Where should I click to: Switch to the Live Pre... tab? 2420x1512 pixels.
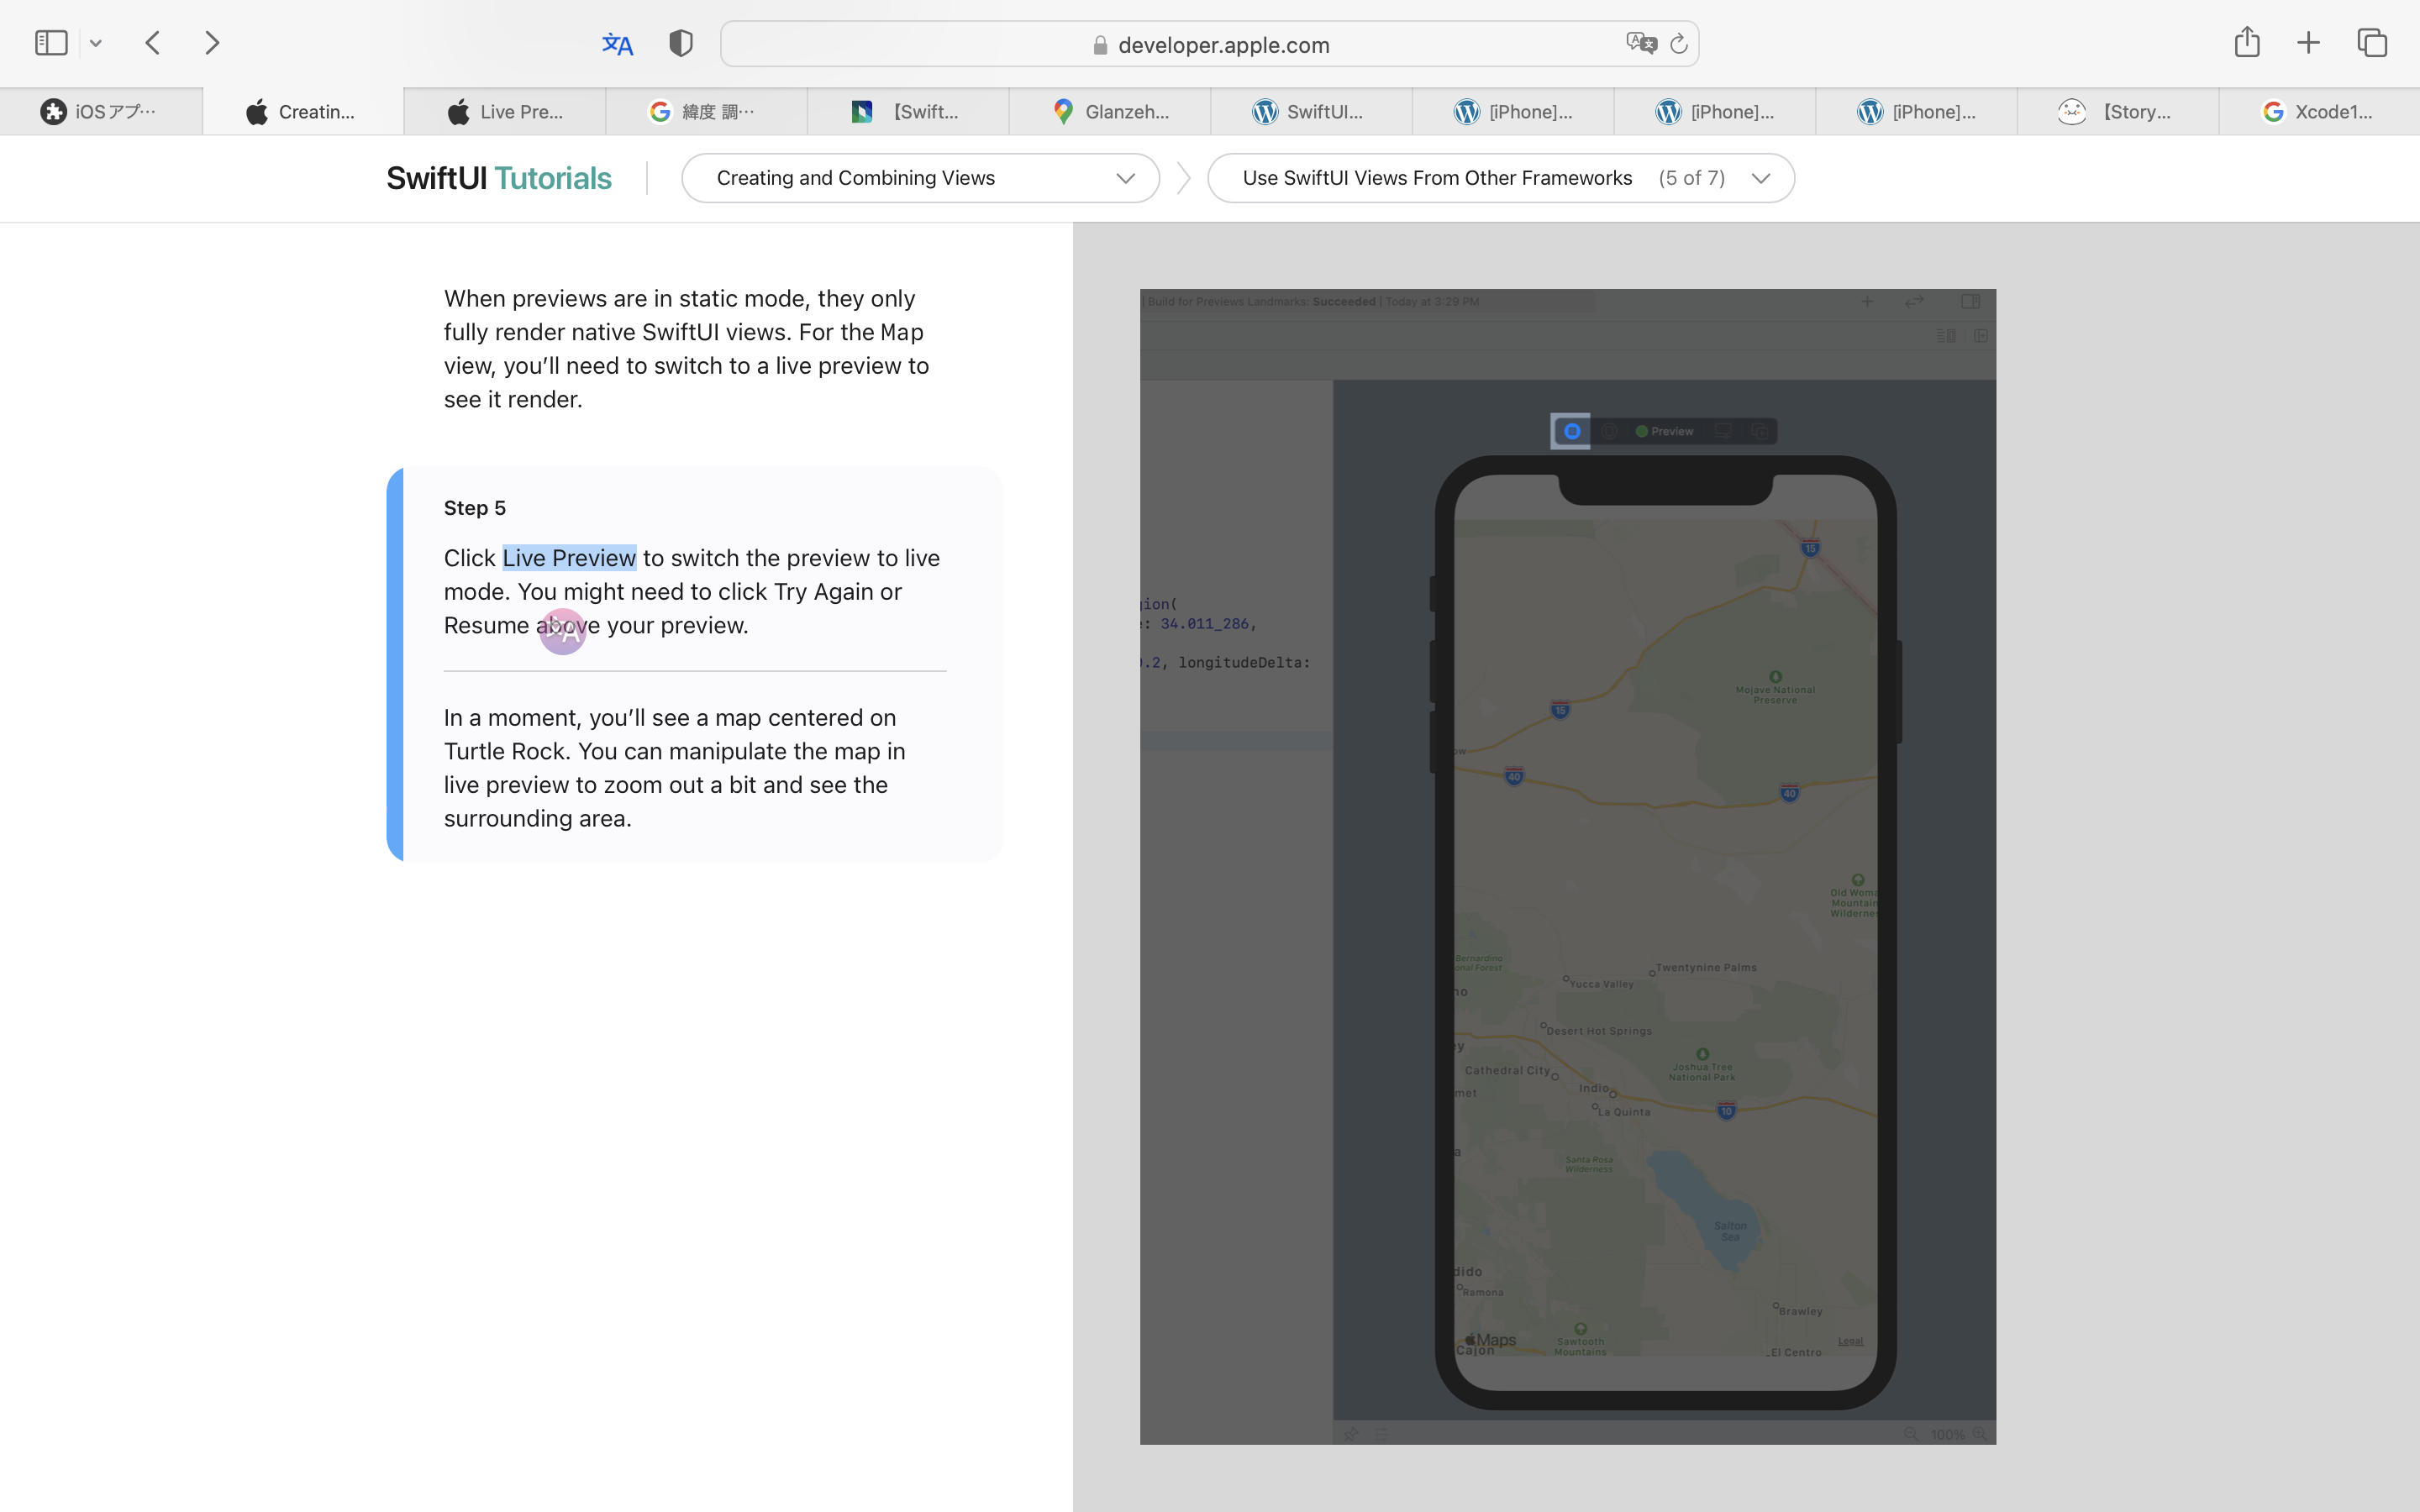505,112
